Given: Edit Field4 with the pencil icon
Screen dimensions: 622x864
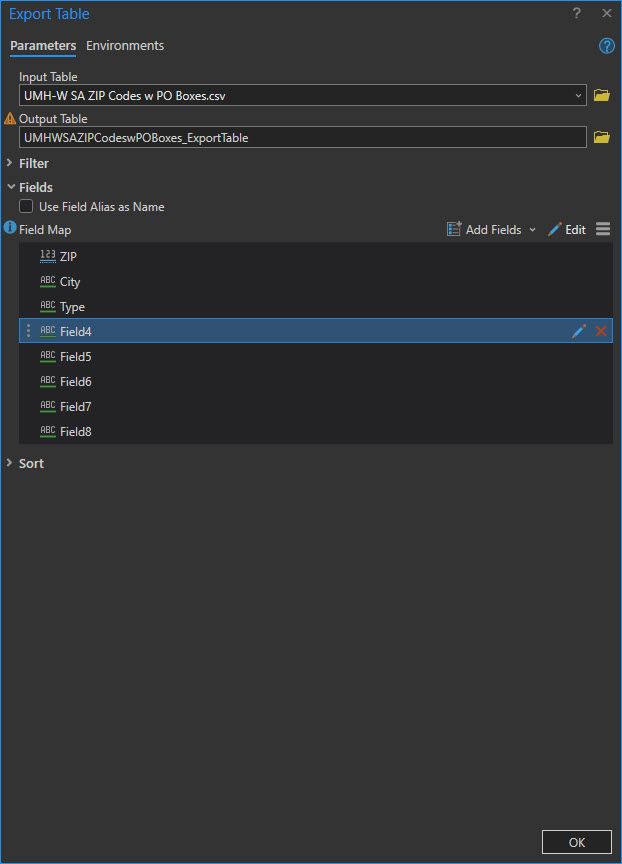Looking at the screenshot, I should 578,331.
